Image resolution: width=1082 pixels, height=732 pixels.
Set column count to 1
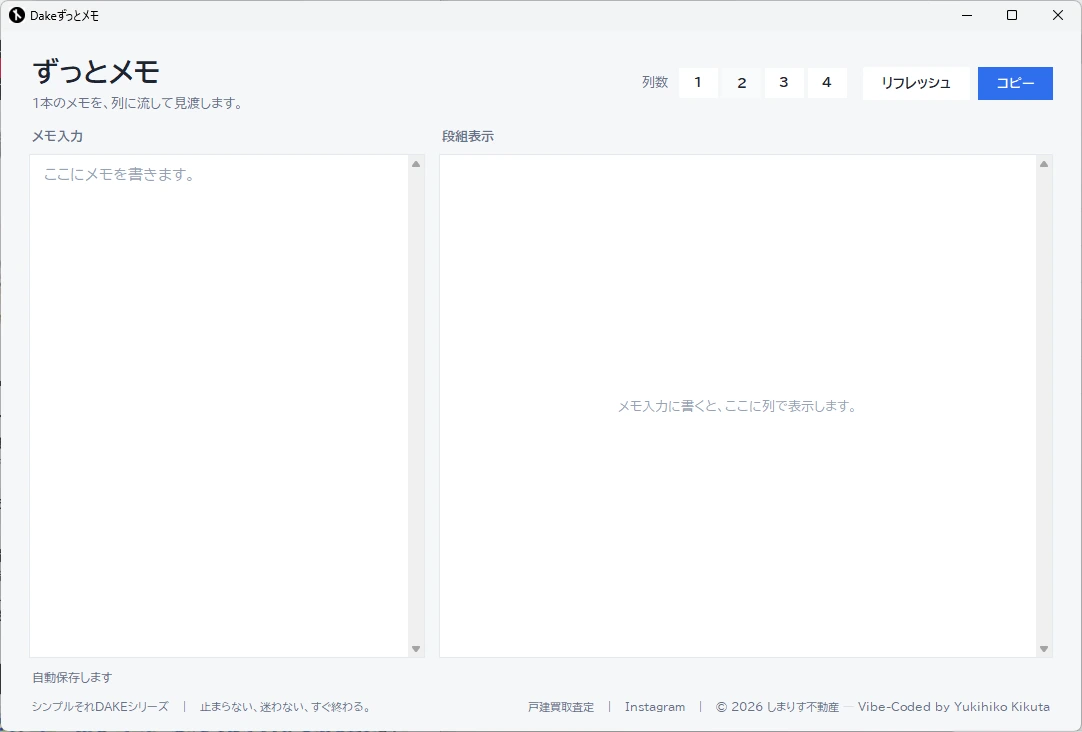(698, 83)
